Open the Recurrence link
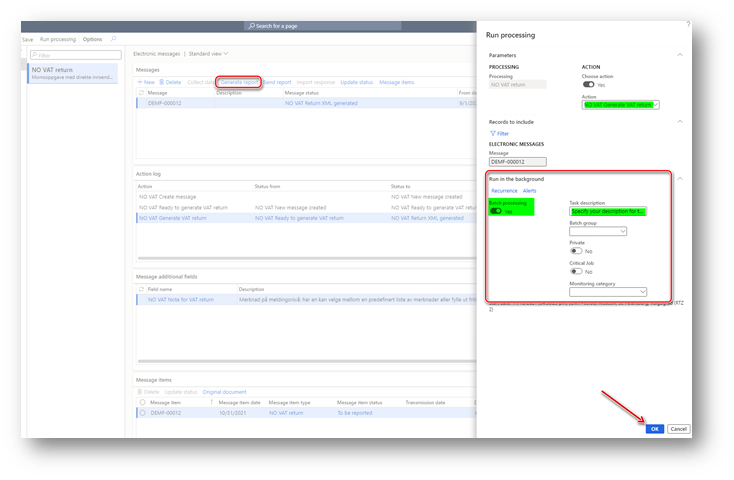 pyautogui.click(x=504, y=191)
